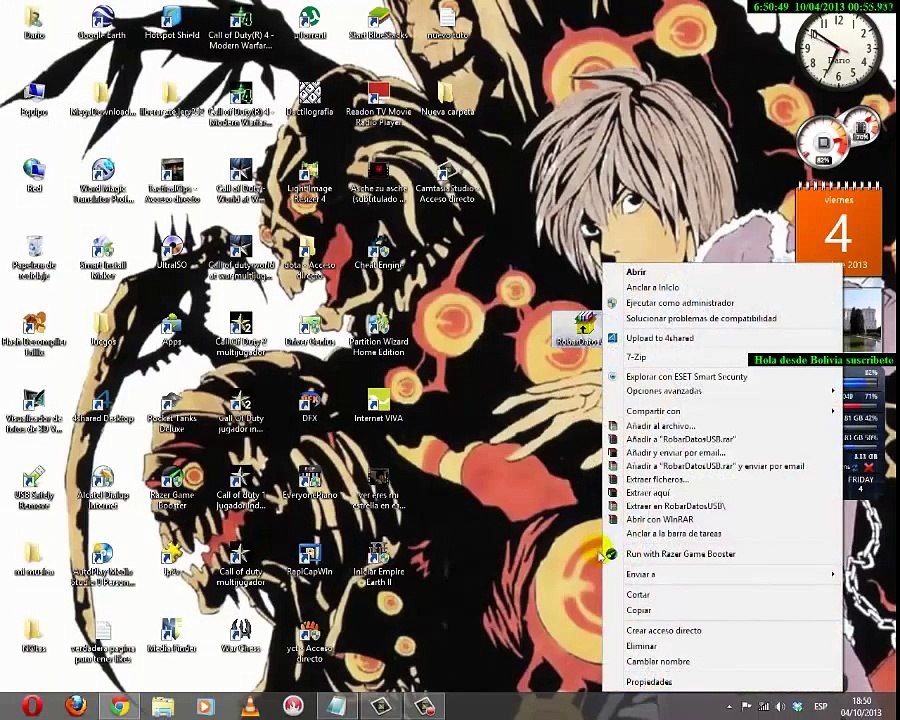Screen dimensions: 900x720
Task: Click the orange calendar gadget
Action: (838, 229)
